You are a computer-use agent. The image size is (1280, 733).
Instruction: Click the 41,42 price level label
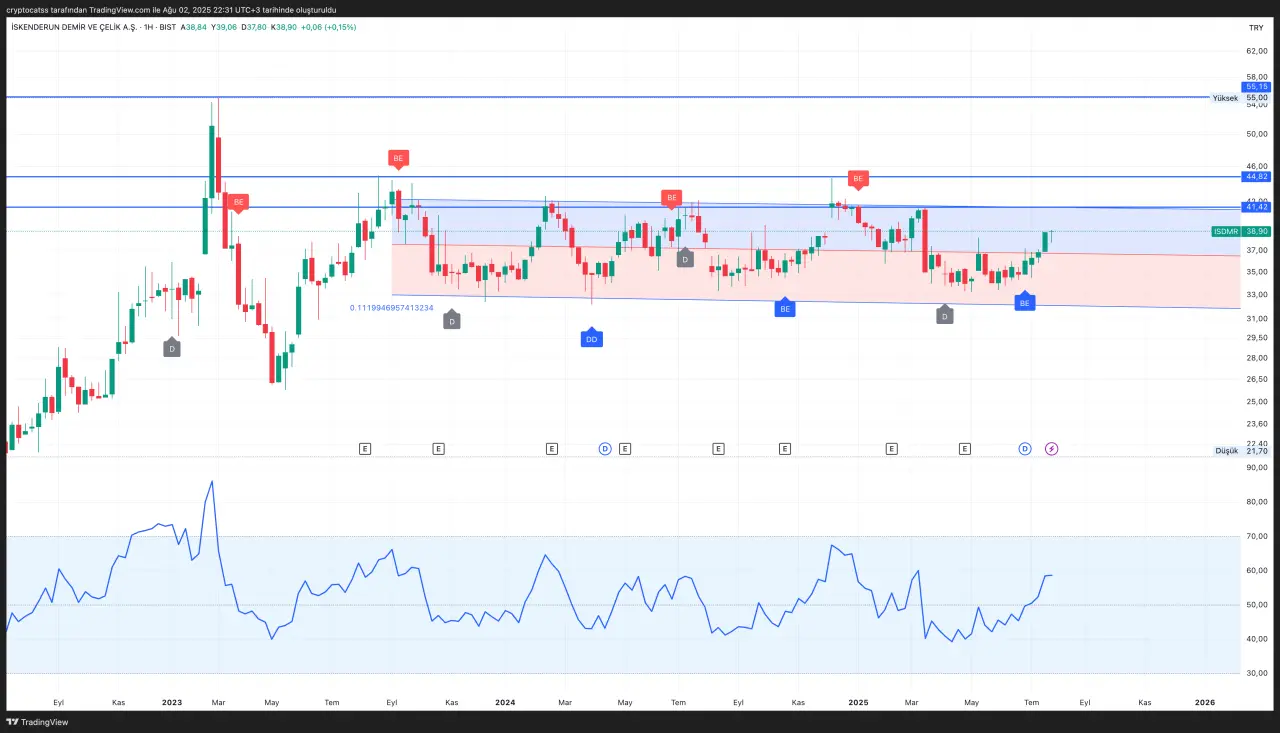pos(1256,207)
